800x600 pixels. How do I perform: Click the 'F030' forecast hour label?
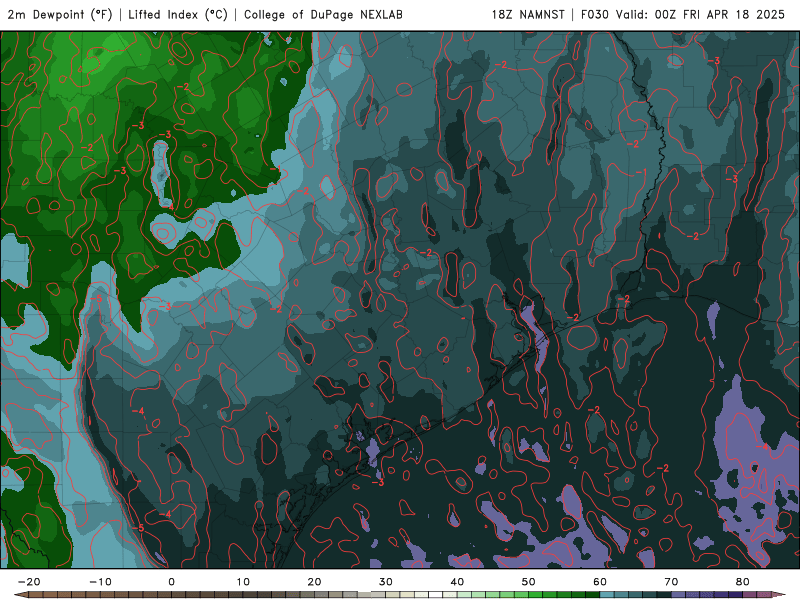click(x=595, y=14)
